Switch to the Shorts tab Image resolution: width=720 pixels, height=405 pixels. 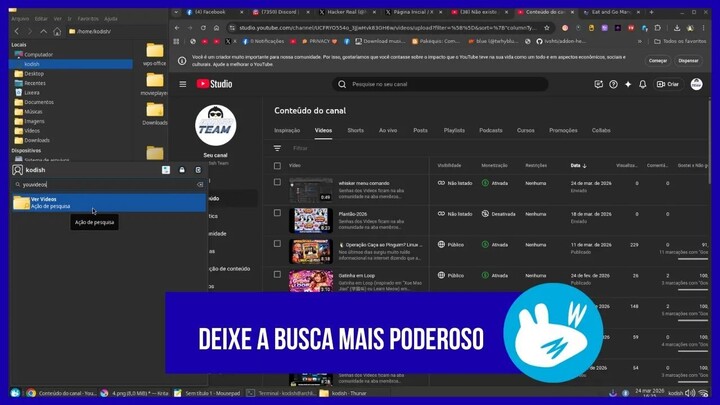[355, 130]
